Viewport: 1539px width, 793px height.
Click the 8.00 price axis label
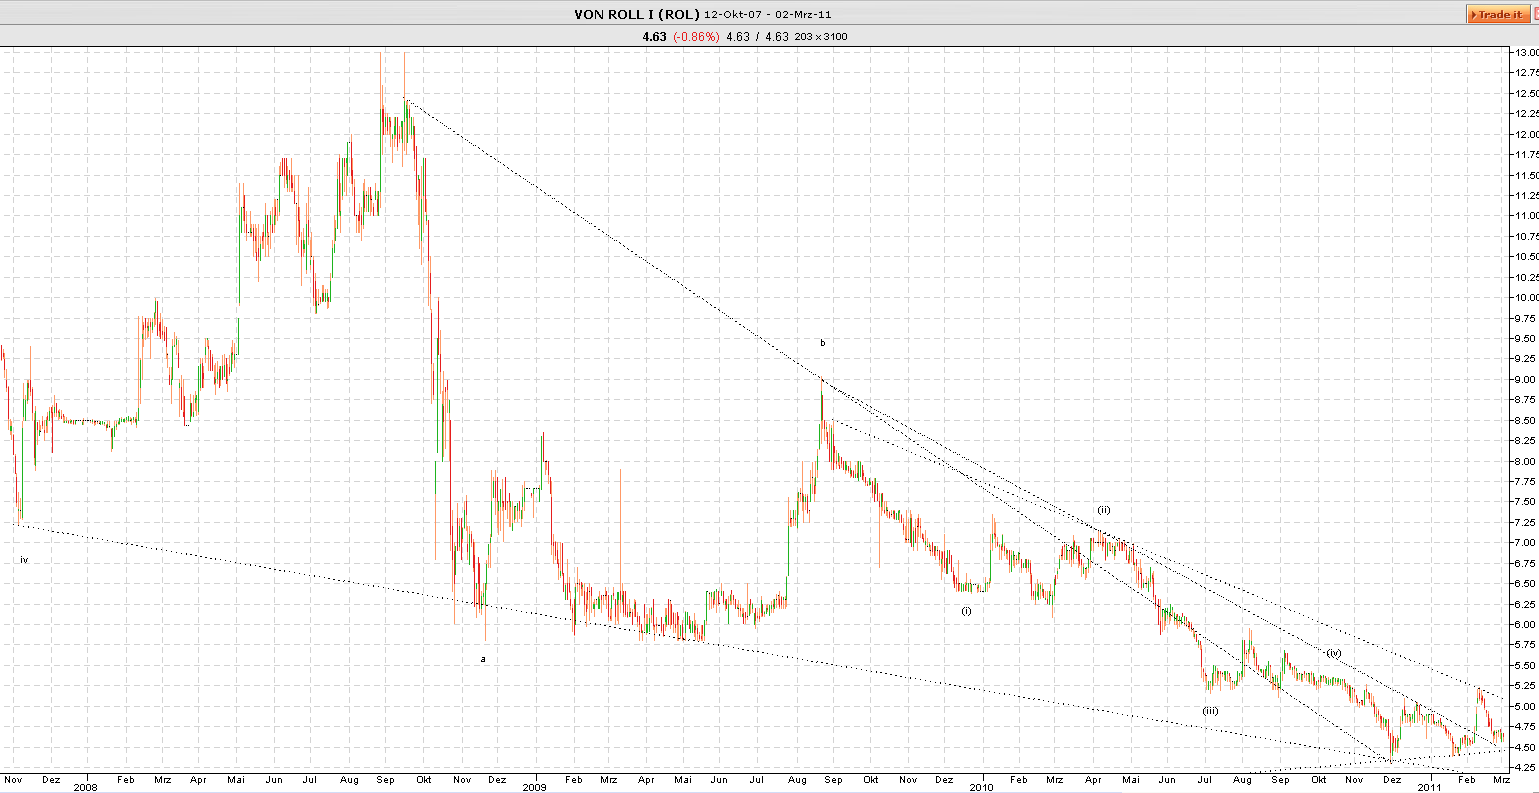1526,462
